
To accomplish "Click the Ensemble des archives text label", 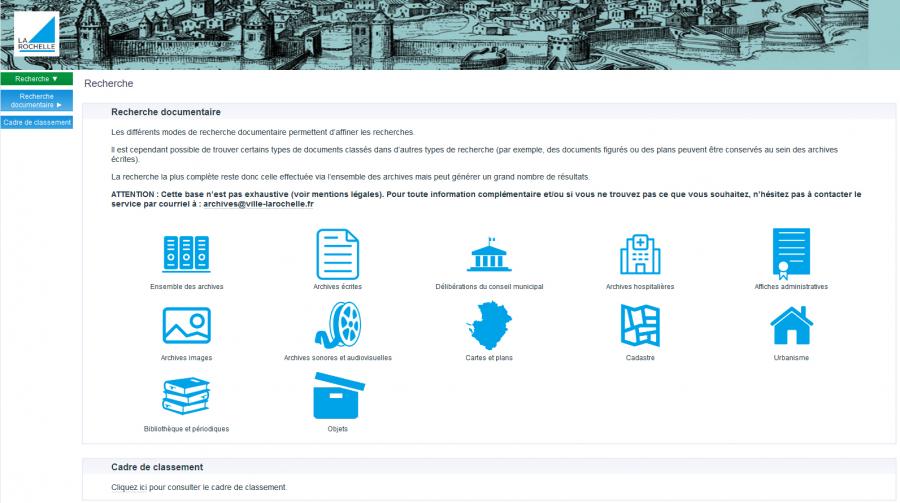I will point(187,287).
